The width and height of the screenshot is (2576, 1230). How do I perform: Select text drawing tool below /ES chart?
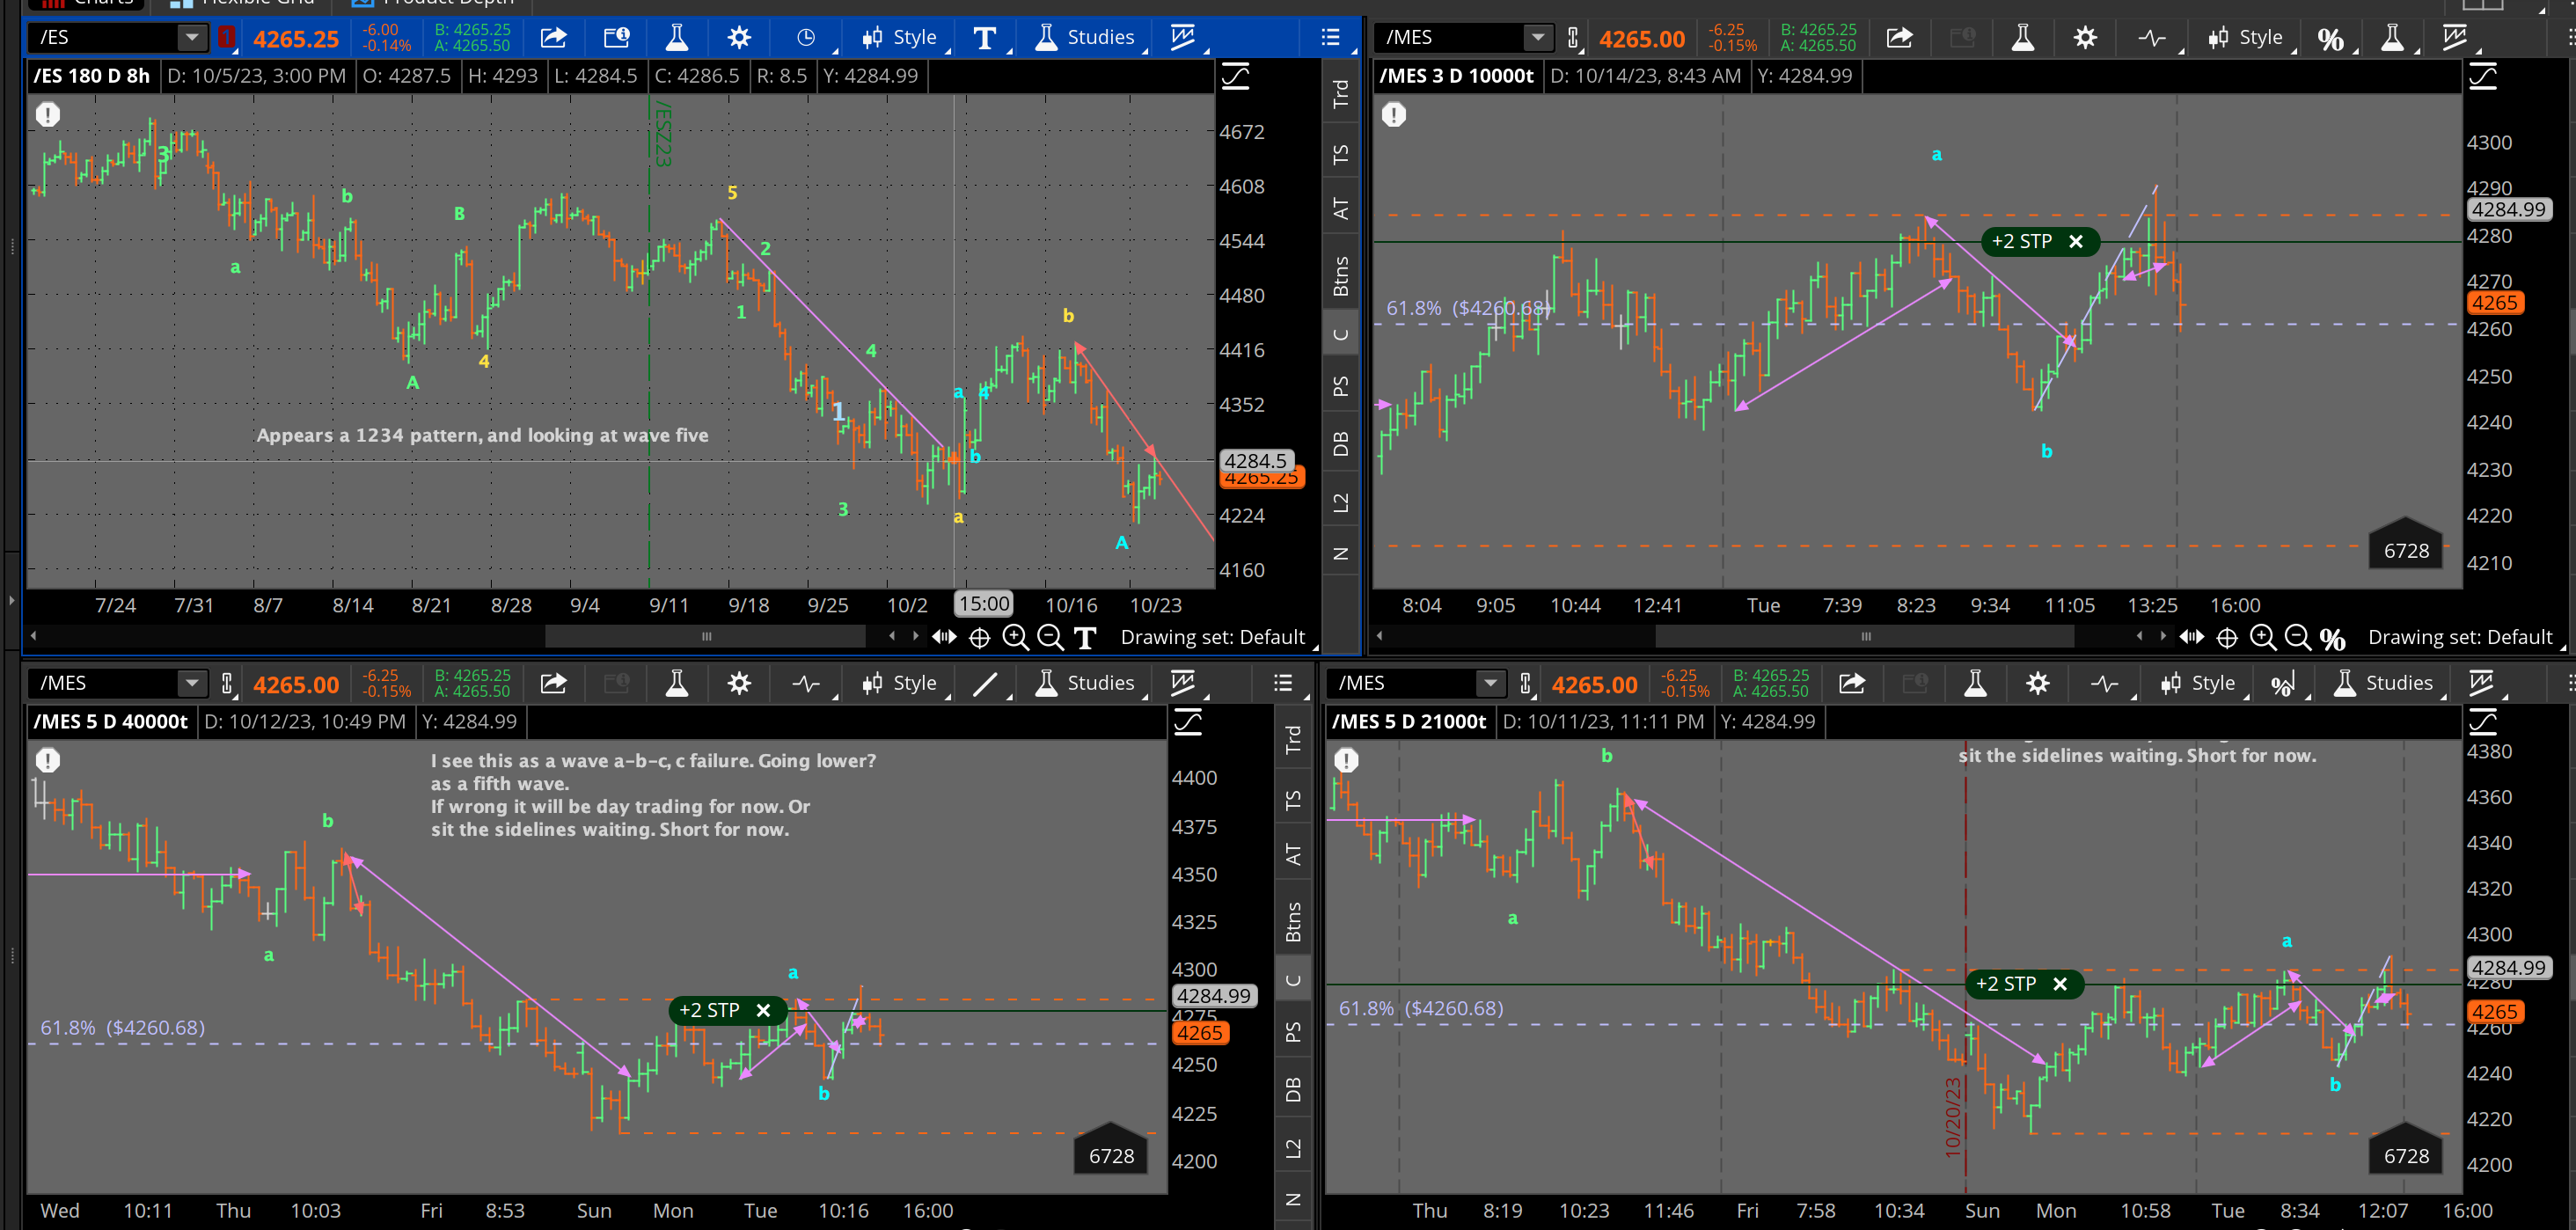[1085, 637]
